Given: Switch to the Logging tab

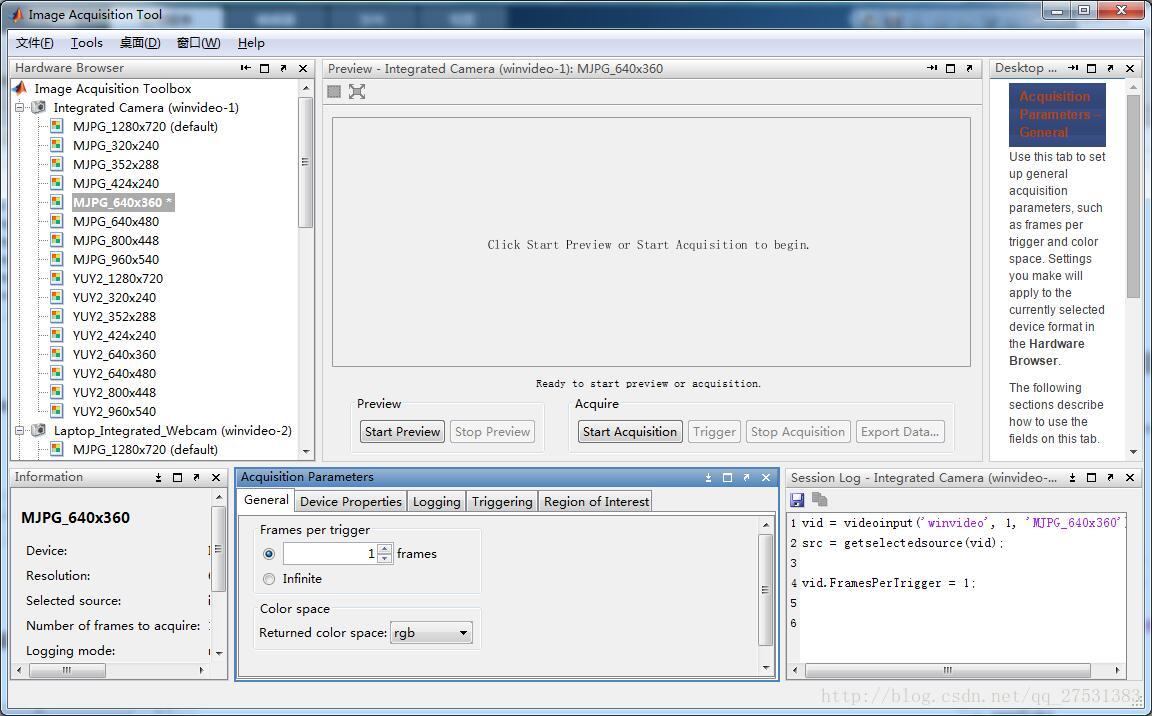Looking at the screenshot, I should [436, 502].
